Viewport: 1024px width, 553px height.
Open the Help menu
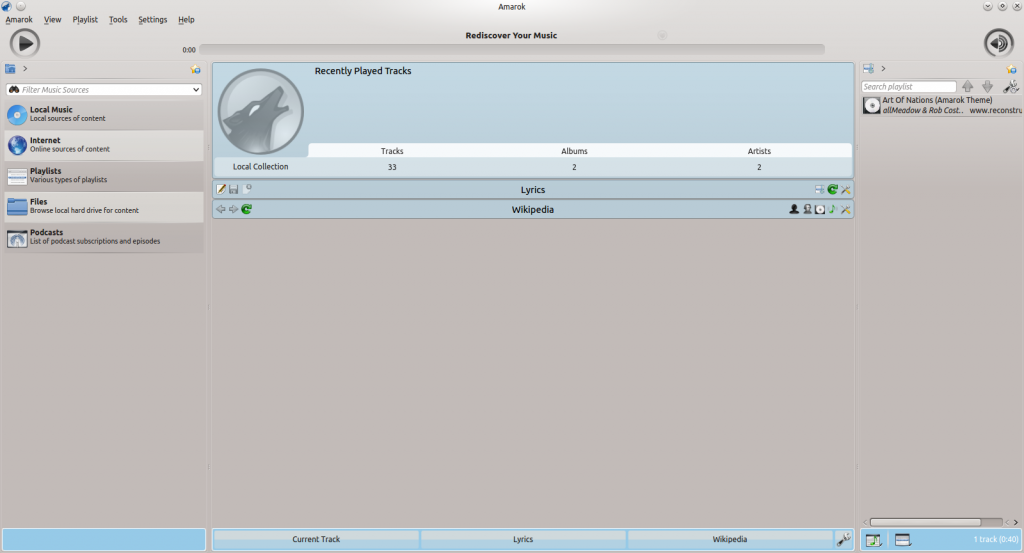click(x=186, y=20)
